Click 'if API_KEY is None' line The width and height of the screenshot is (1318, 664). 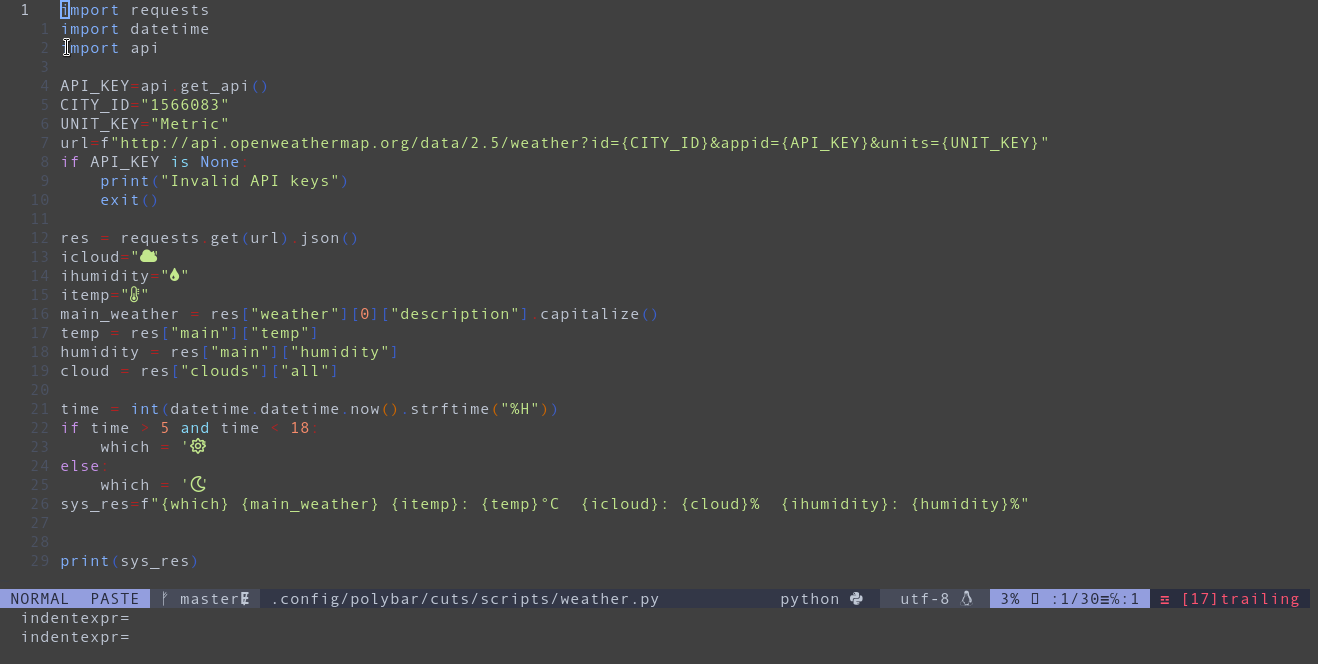pyautogui.click(x=155, y=162)
